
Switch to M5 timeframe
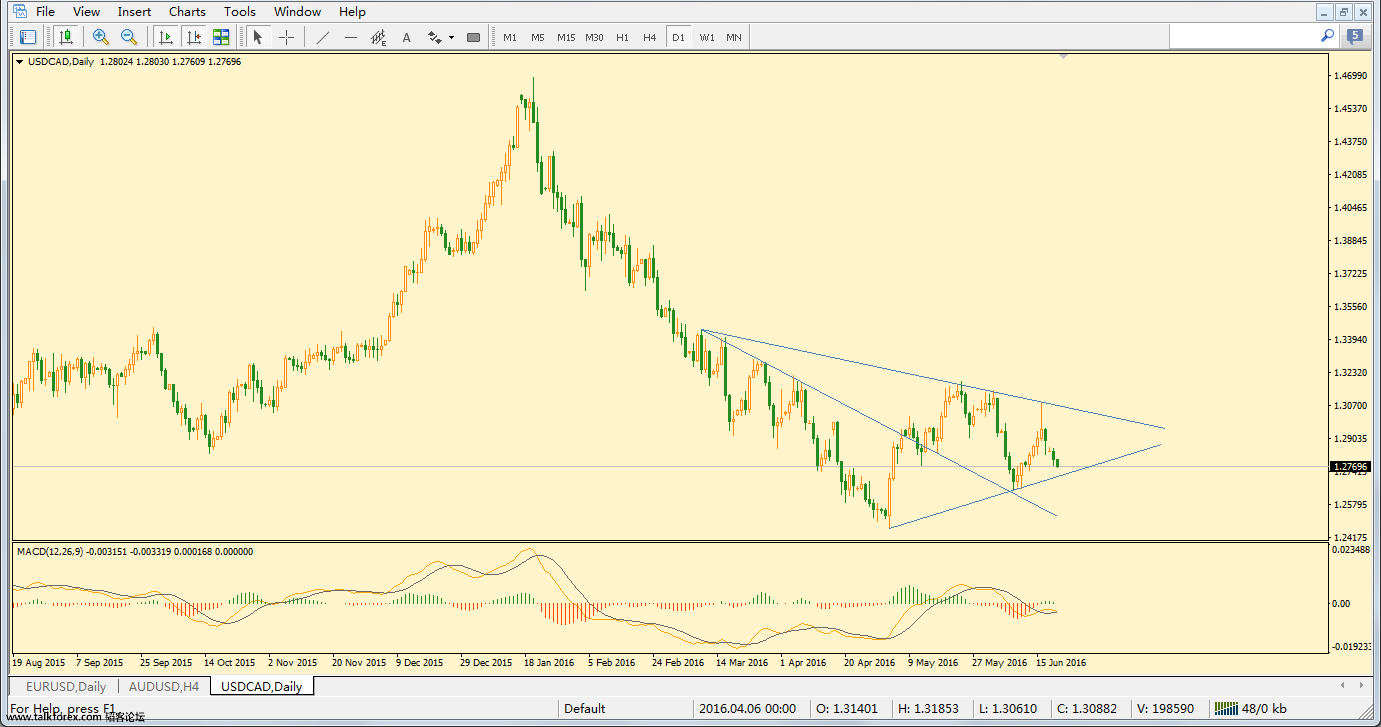coord(538,37)
